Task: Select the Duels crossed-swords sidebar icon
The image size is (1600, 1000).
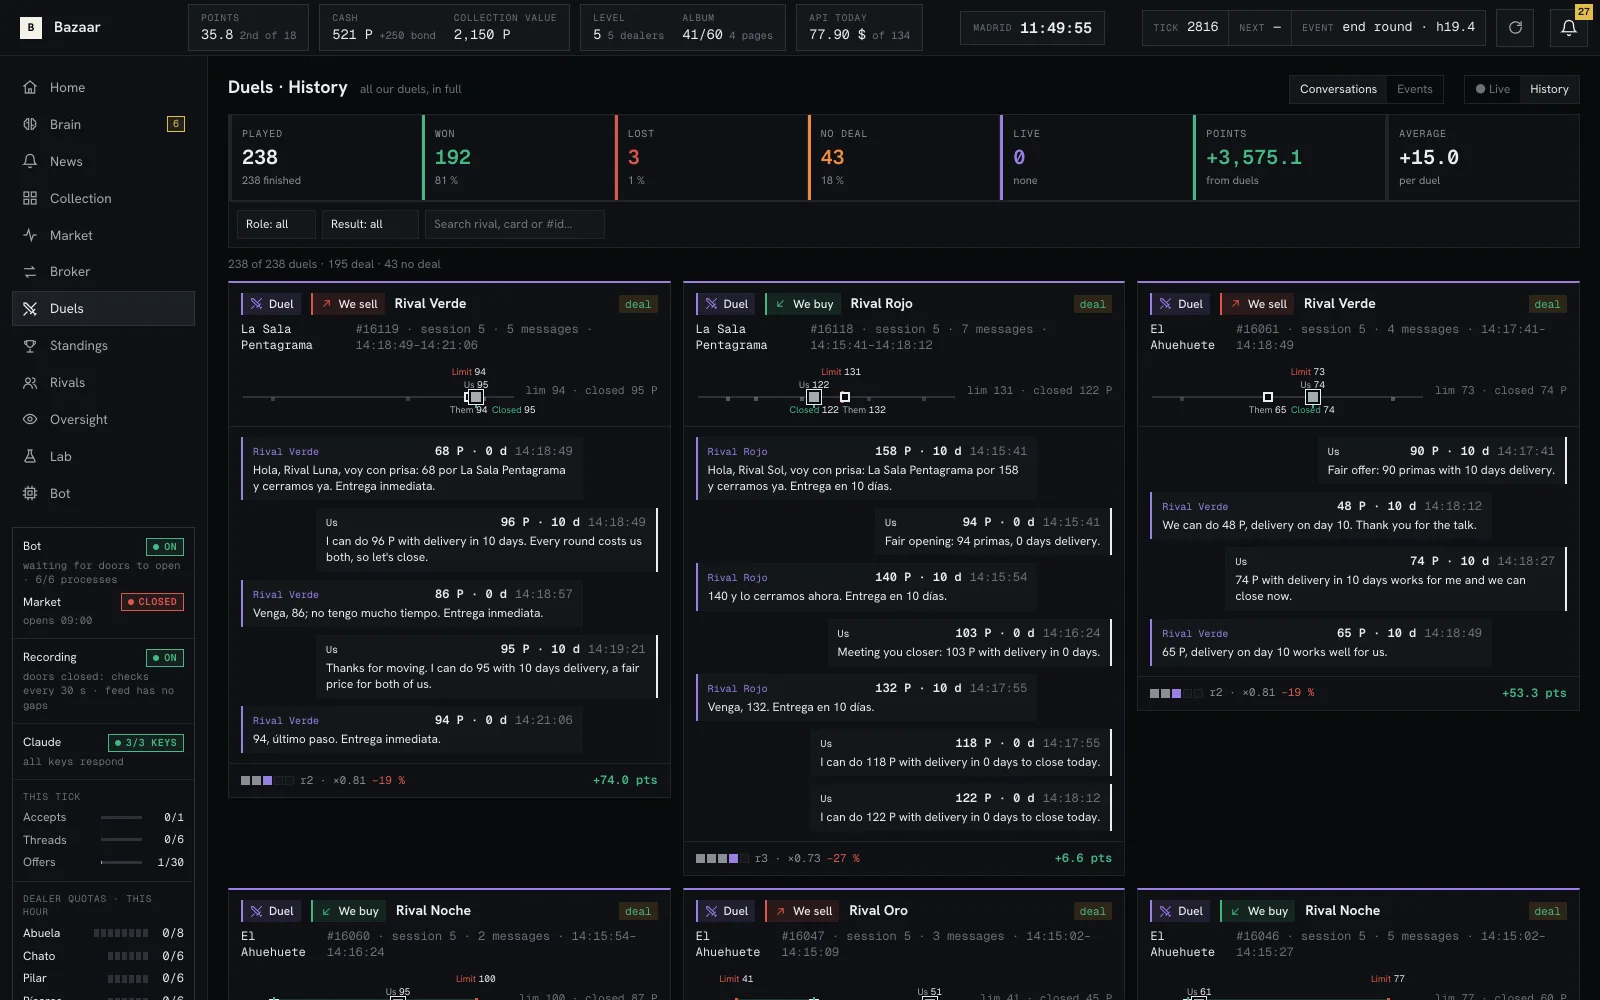Action: point(30,308)
